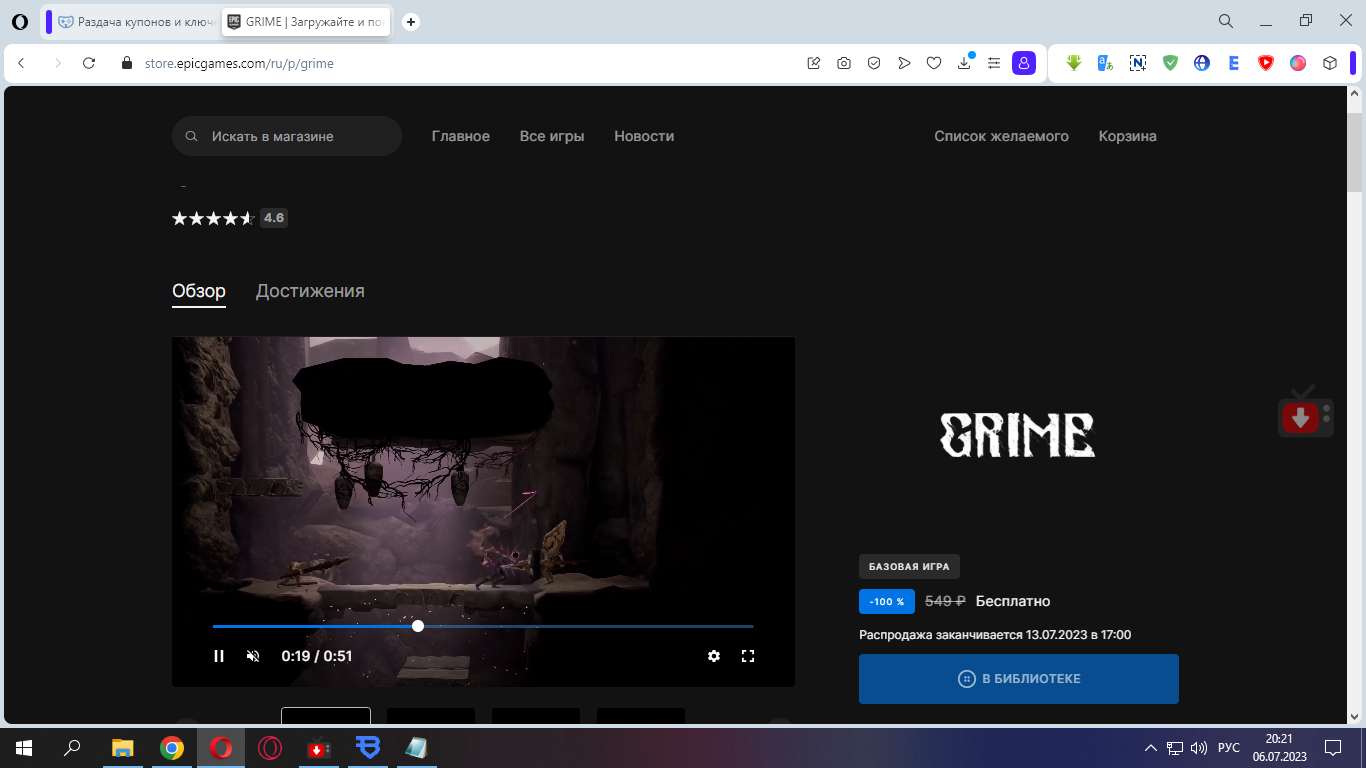Viewport: 1366px width, 768px height.
Task: Open the notifications action center
Action: tap(1332, 748)
